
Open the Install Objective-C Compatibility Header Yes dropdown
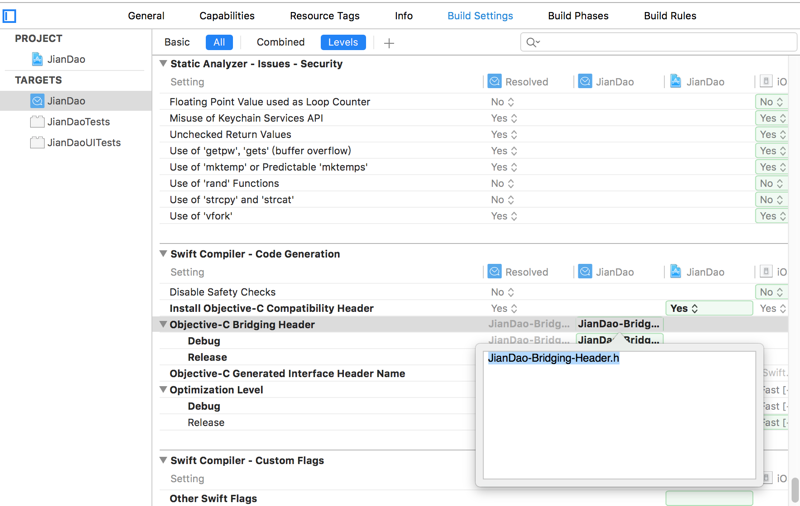coord(708,309)
